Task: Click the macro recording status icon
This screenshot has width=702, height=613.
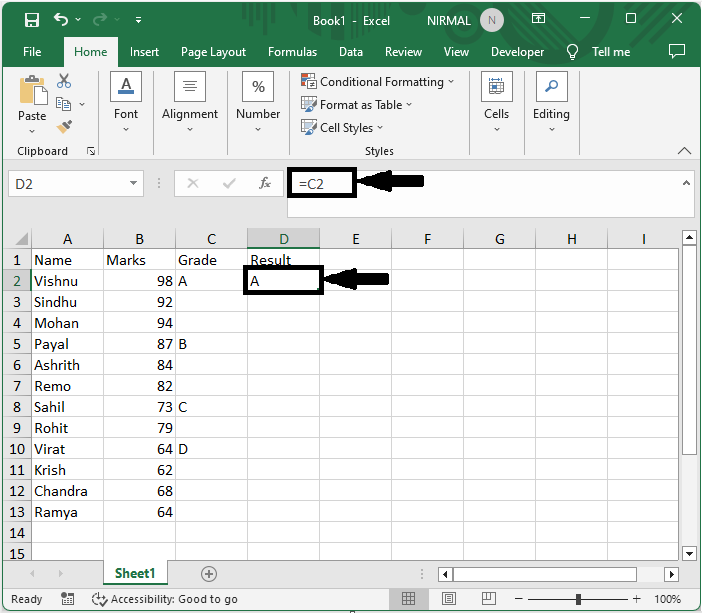Action: 68,599
